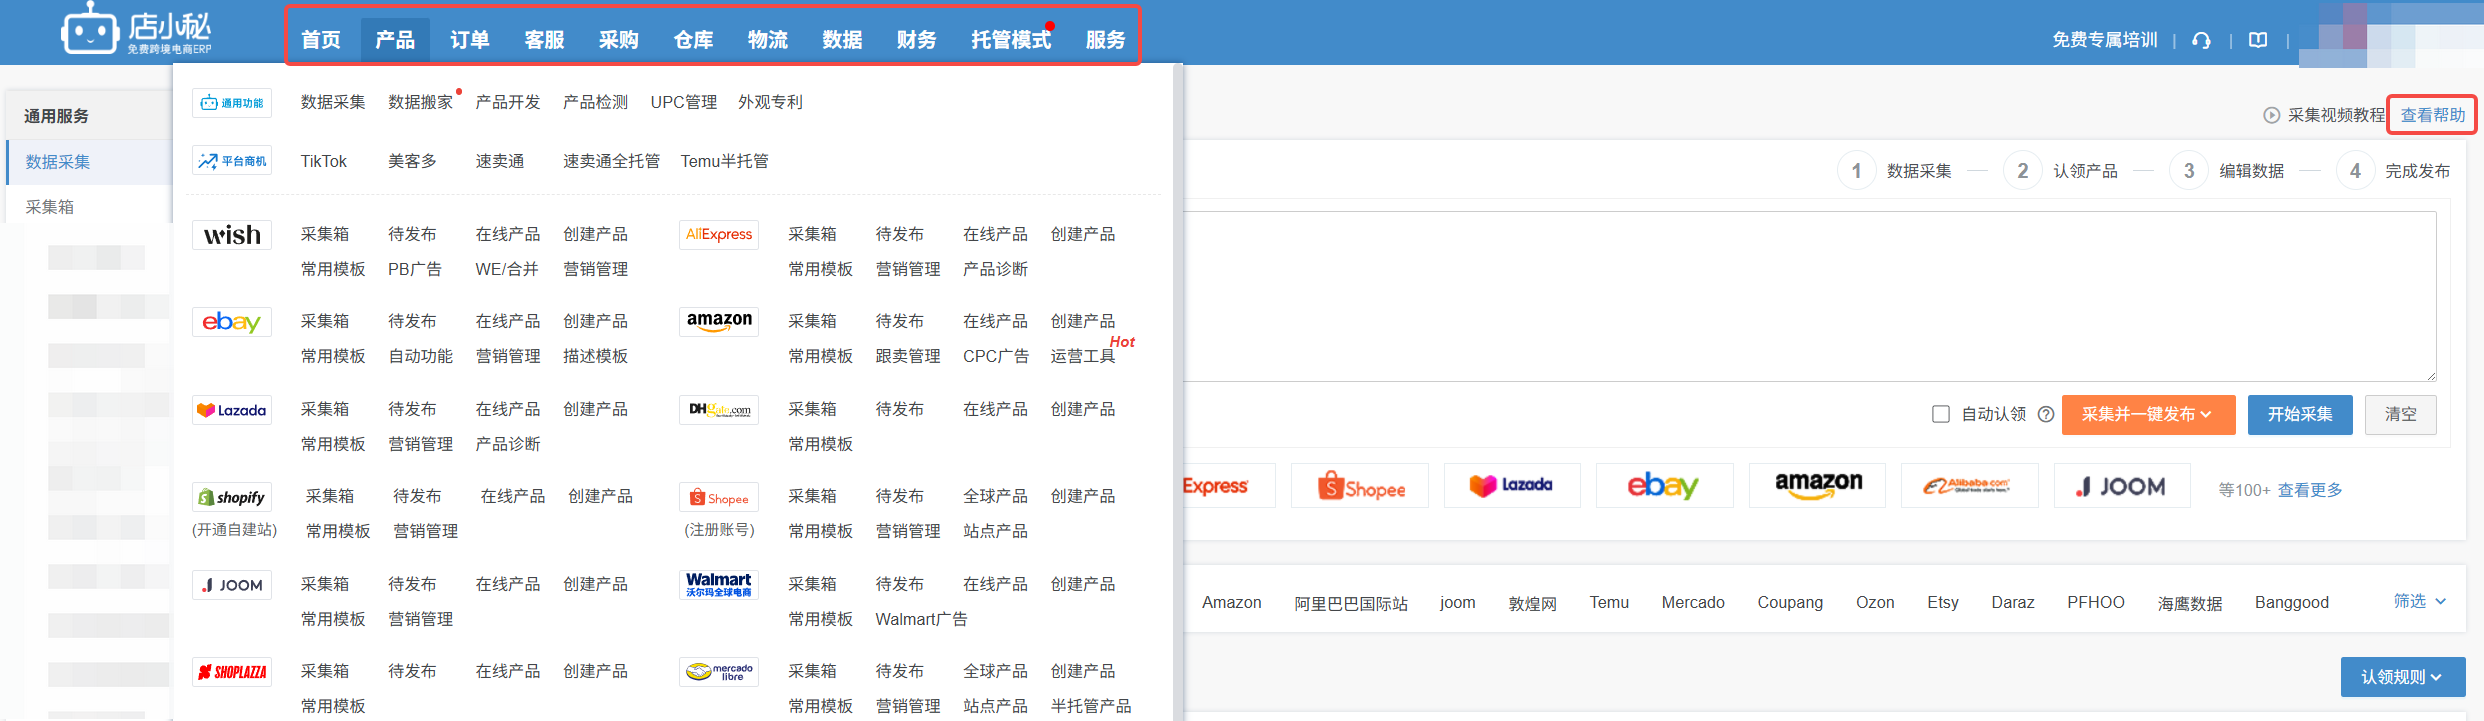2484x721 pixels.
Task: Open the 产品 top menu
Action: [x=395, y=40]
